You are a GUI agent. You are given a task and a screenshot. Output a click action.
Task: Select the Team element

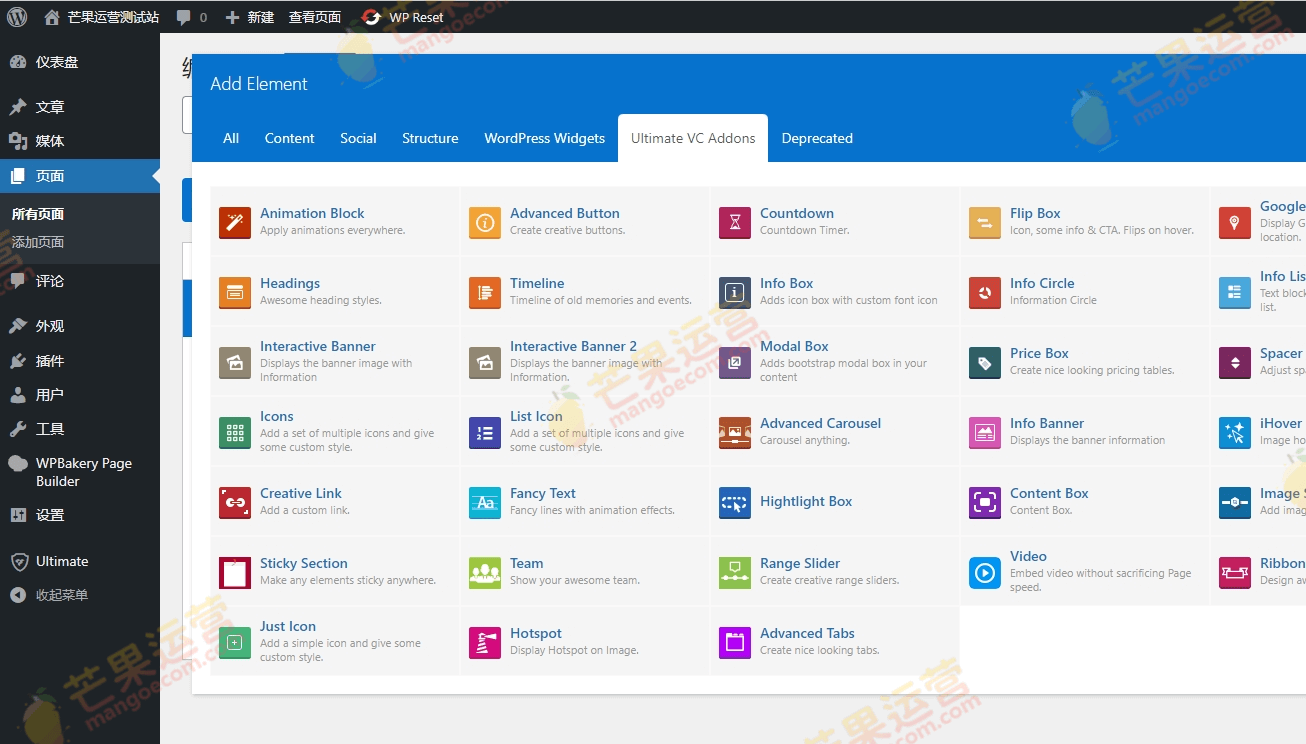pyautogui.click(x=526, y=563)
